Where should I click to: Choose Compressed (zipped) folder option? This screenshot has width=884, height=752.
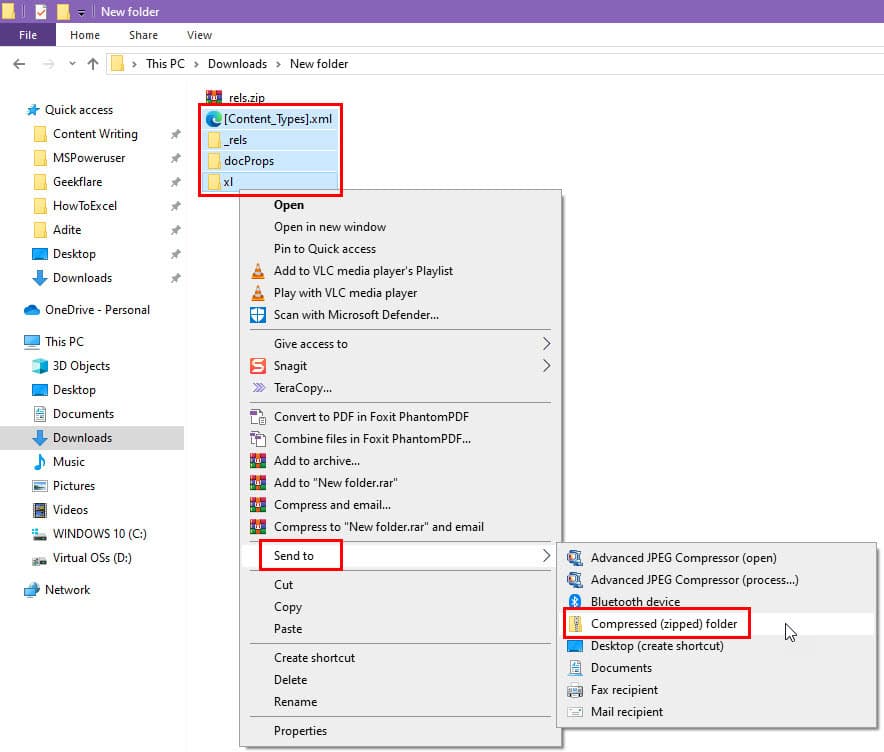coord(663,624)
